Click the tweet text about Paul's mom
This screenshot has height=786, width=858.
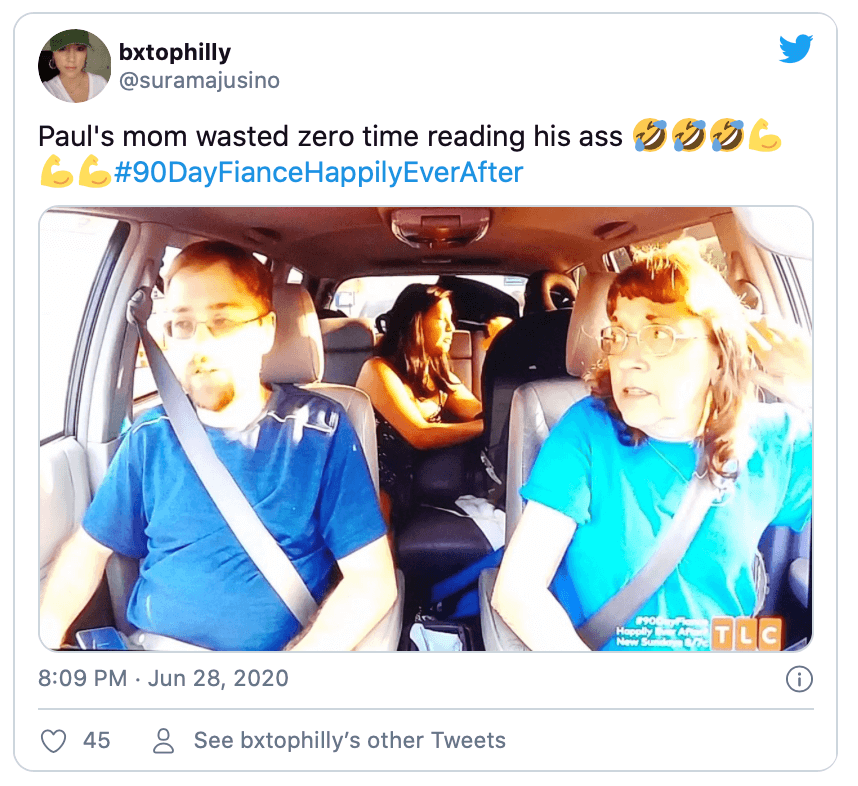[330, 136]
